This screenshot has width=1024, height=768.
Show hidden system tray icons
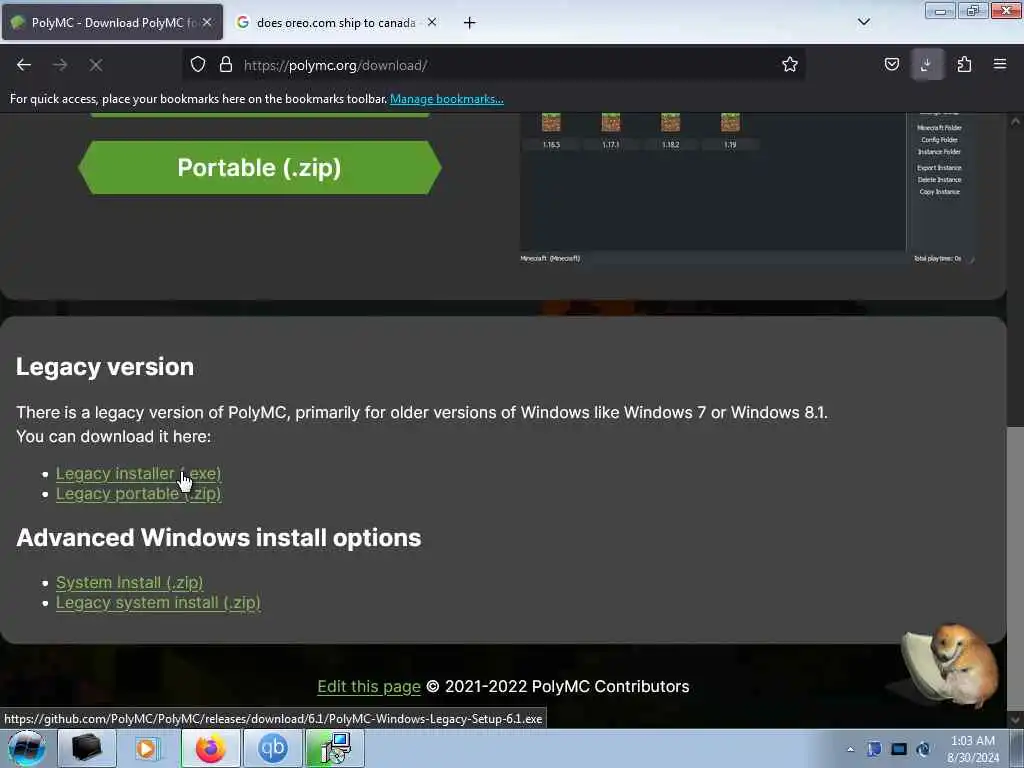pyautogui.click(x=850, y=750)
